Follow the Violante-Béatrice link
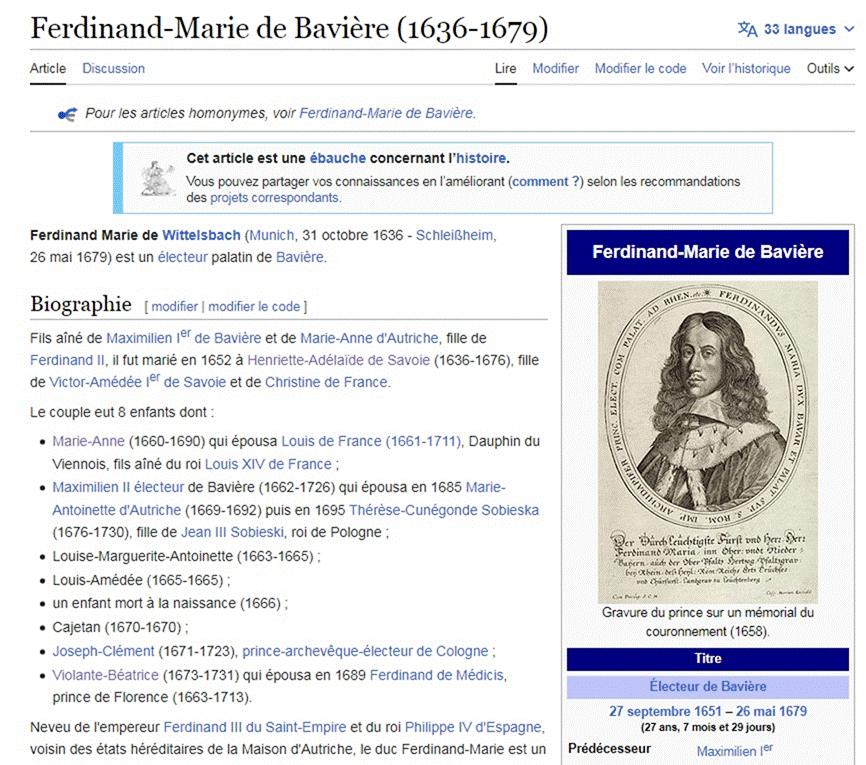Screen dimensions: 866x765 point(105,675)
